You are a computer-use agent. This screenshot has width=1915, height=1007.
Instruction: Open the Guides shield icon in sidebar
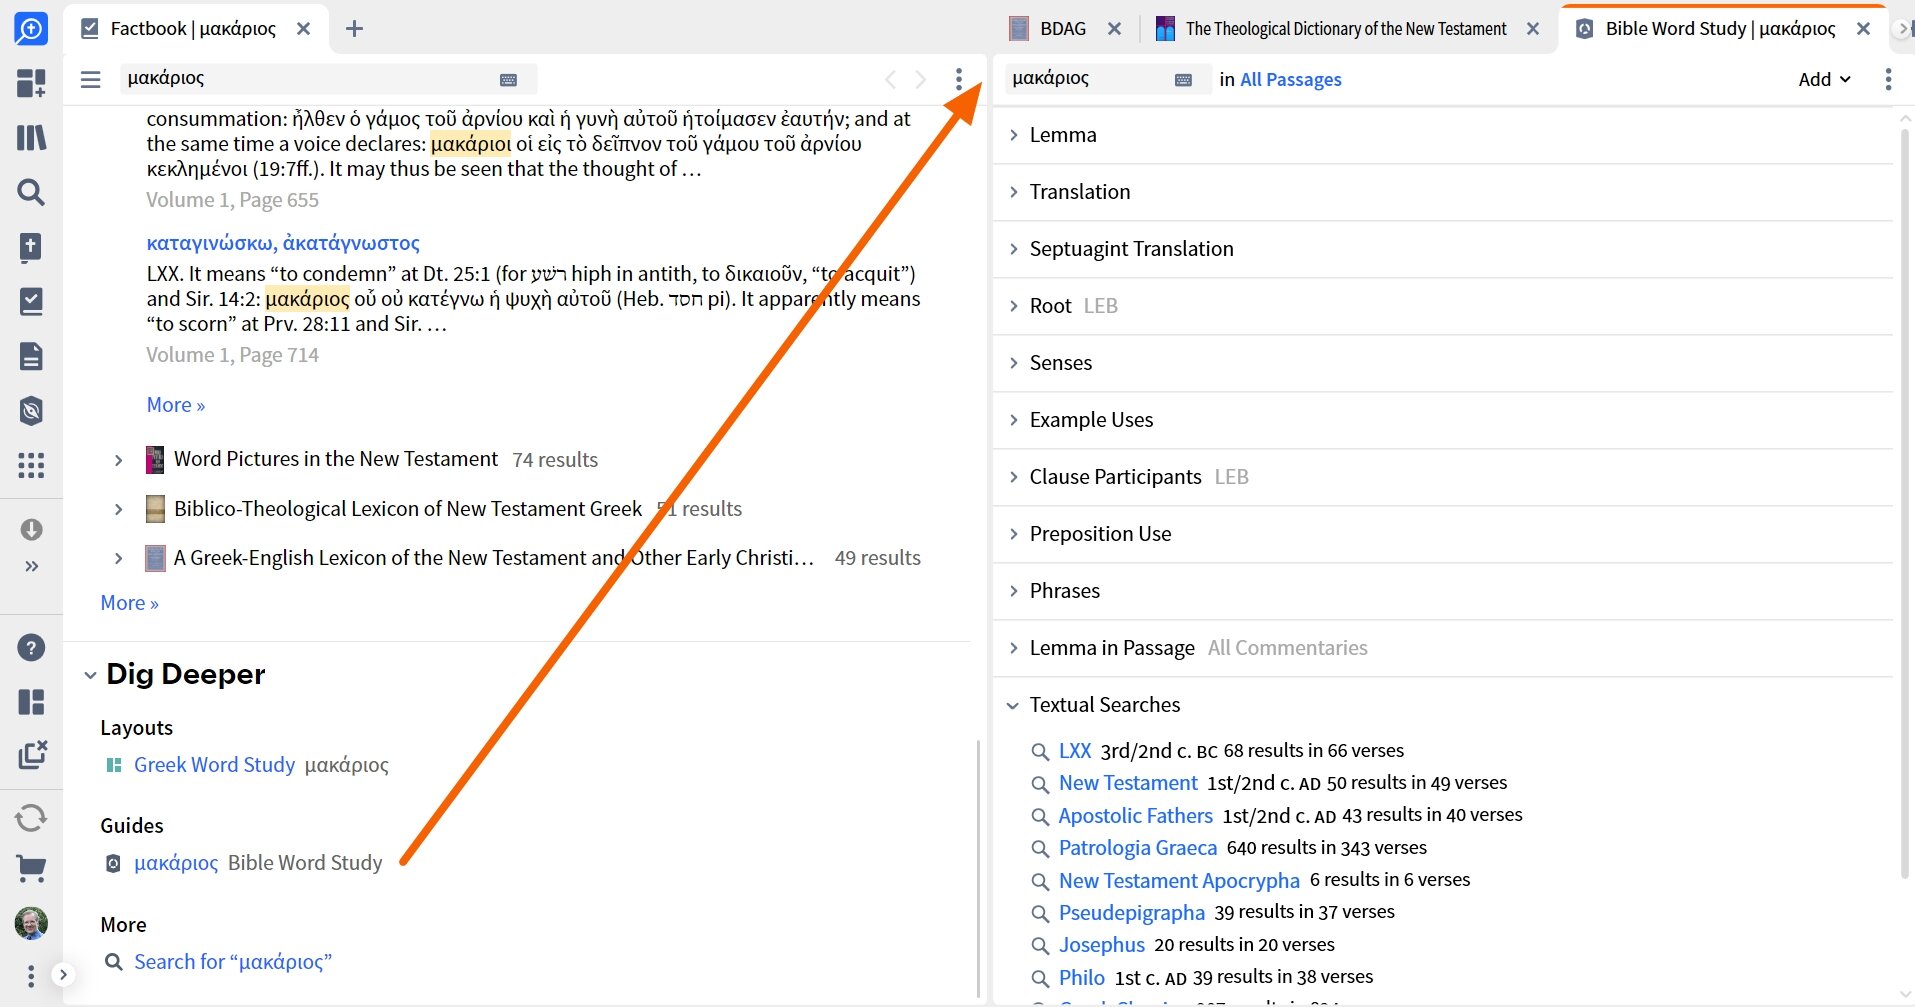pos(31,410)
